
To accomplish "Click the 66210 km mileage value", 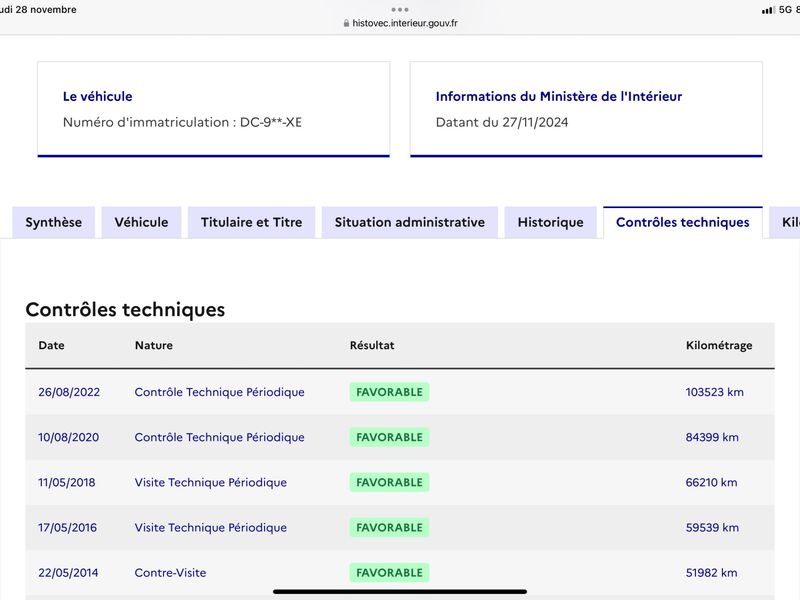I will point(711,482).
